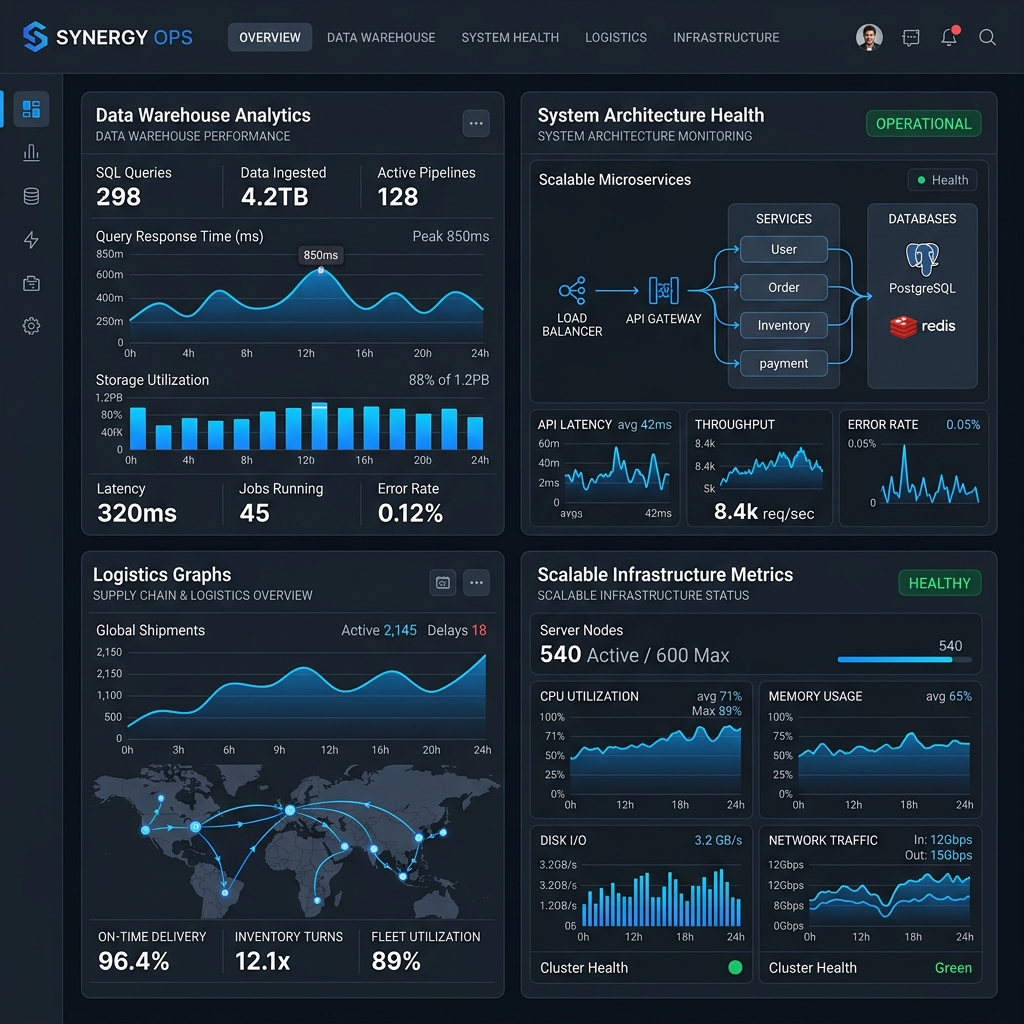Image resolution: width=1024 pixels, height=1024 pixels.
Task: Click the search magnifier icon
Action: pyautogui.click(x=987, y=37)
